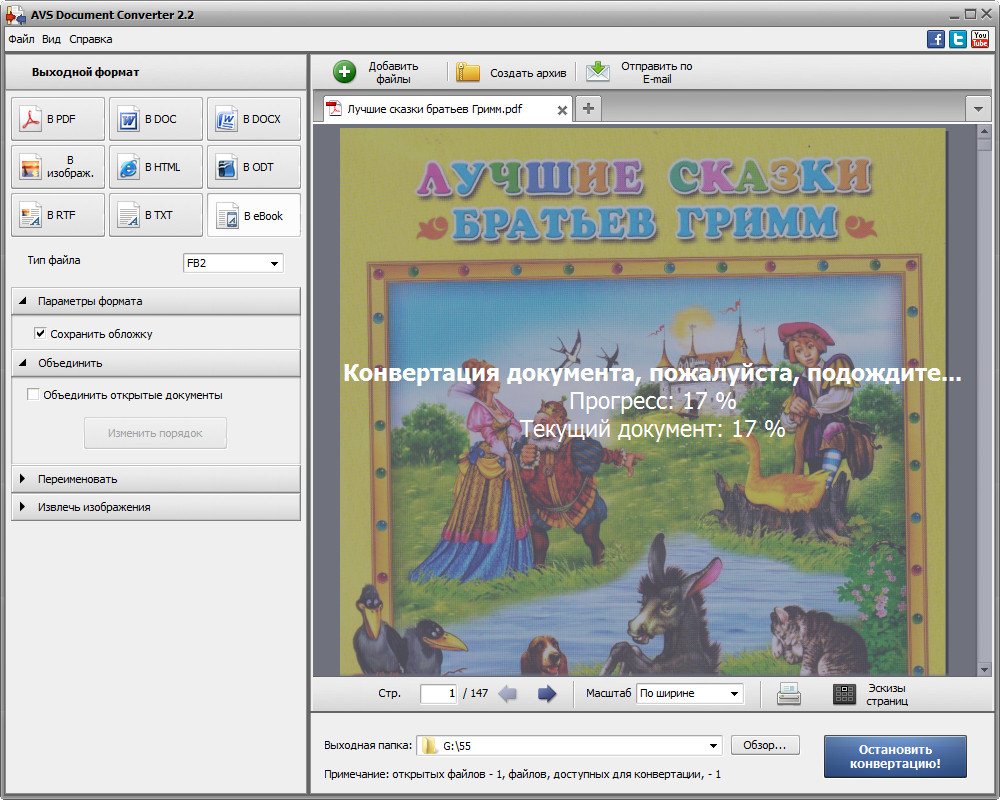Choose the DOCX output format button
This screenshot has height=800, width=1000.
tap(254, 119)
